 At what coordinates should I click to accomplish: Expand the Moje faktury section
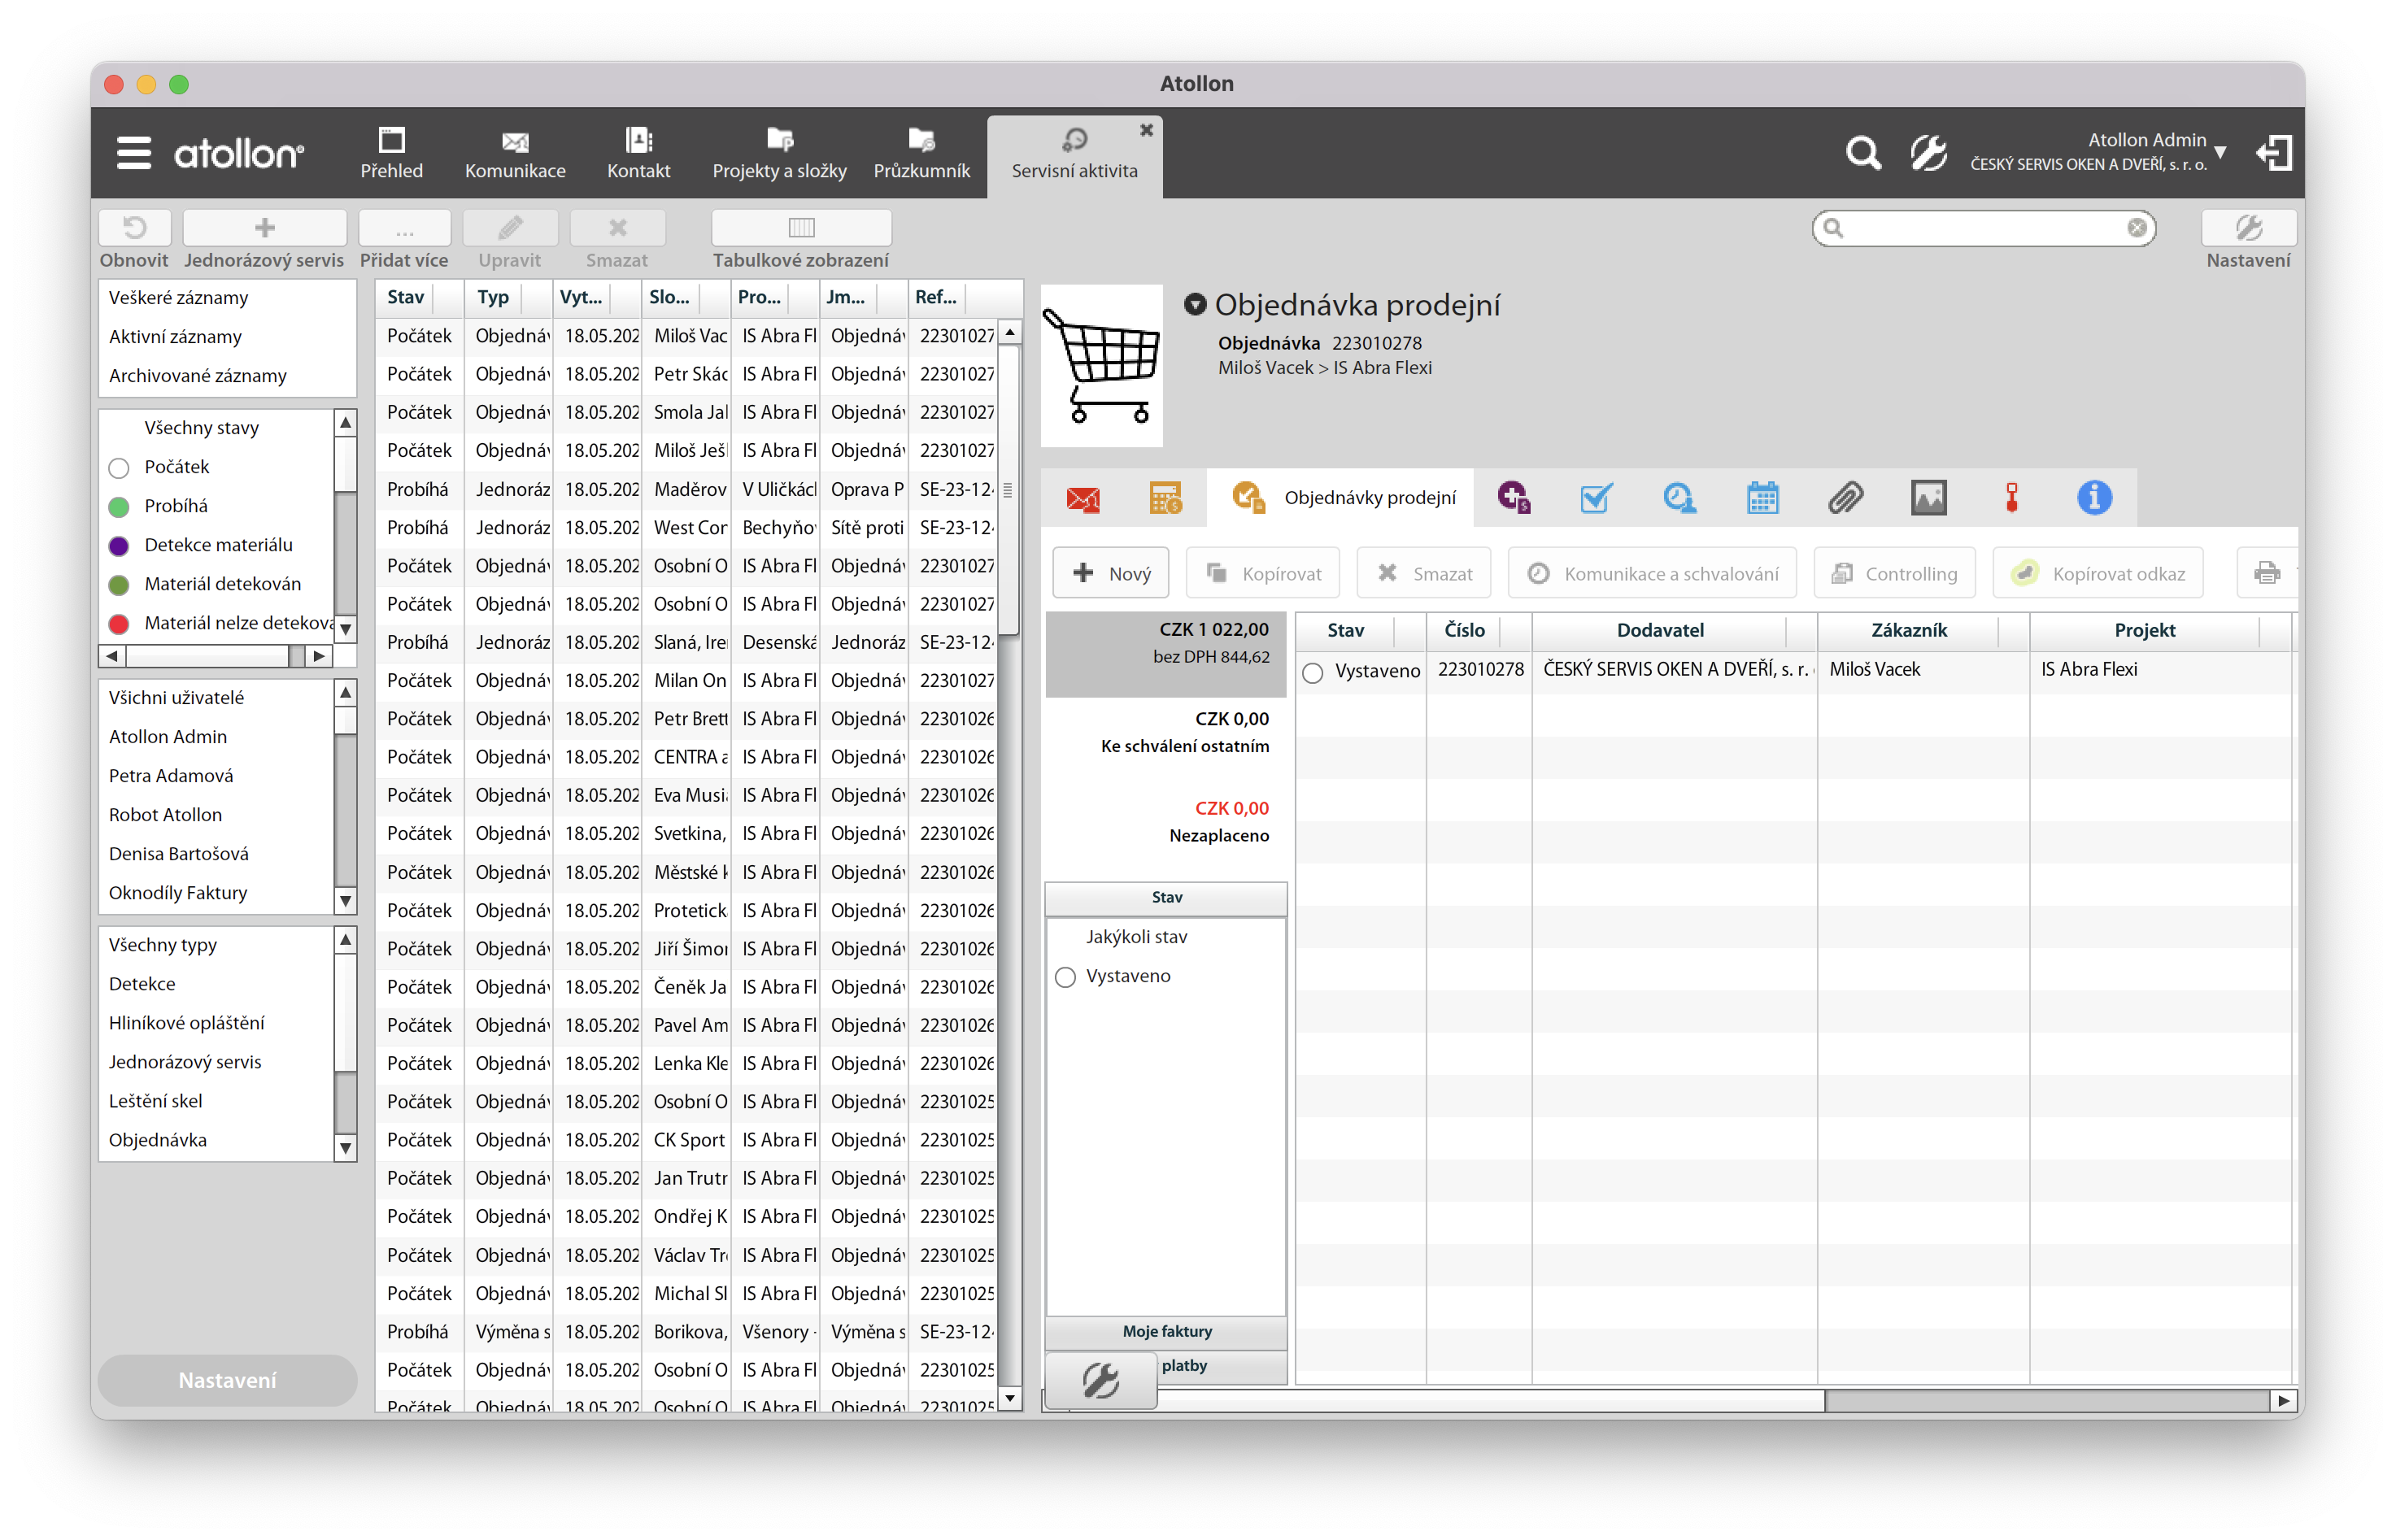tap(1166, 1331)
